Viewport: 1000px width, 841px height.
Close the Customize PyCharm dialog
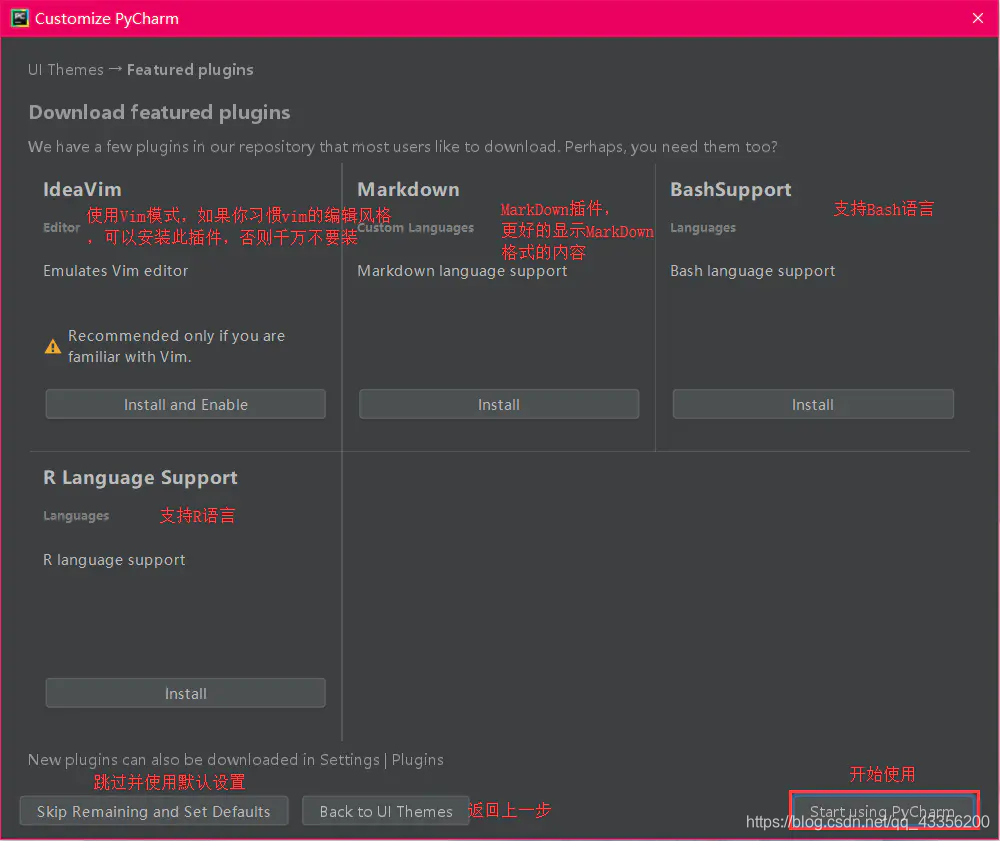click(978, 18)
